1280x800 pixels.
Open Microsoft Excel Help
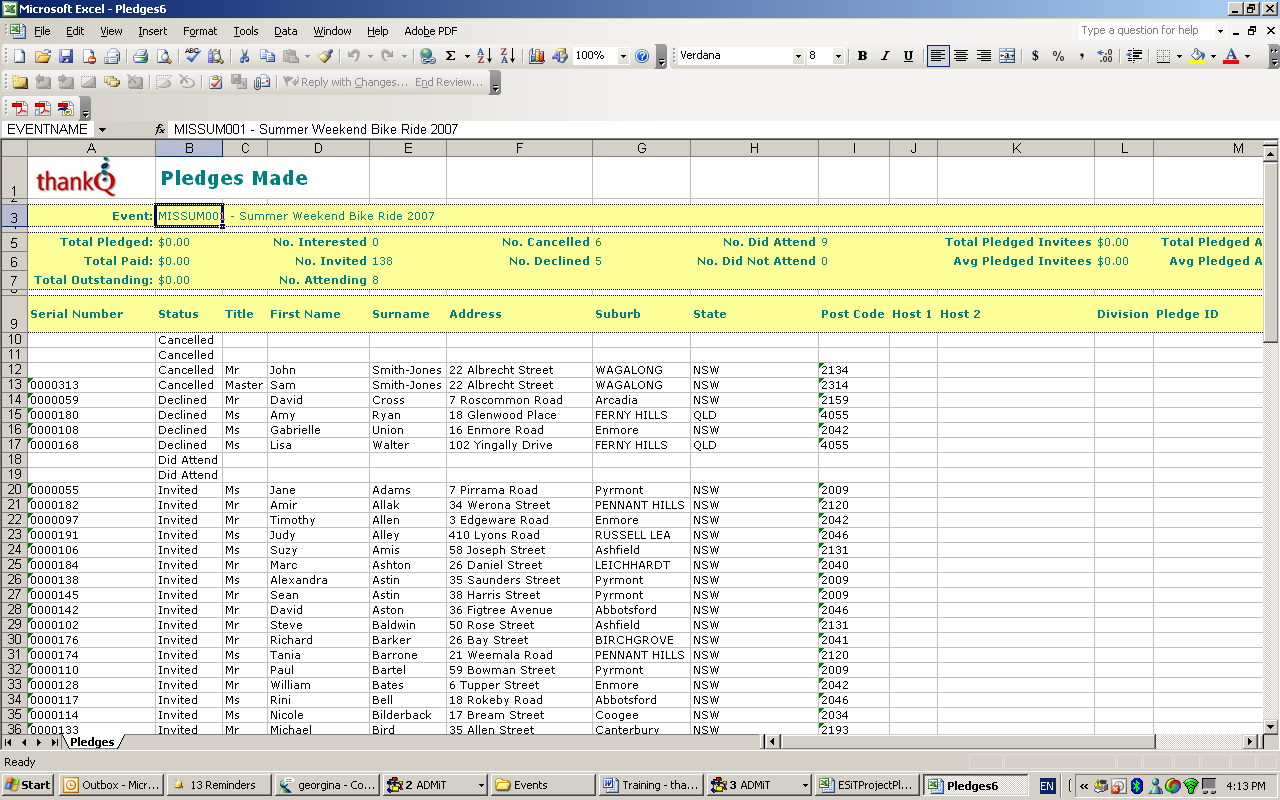click(642, 56)
